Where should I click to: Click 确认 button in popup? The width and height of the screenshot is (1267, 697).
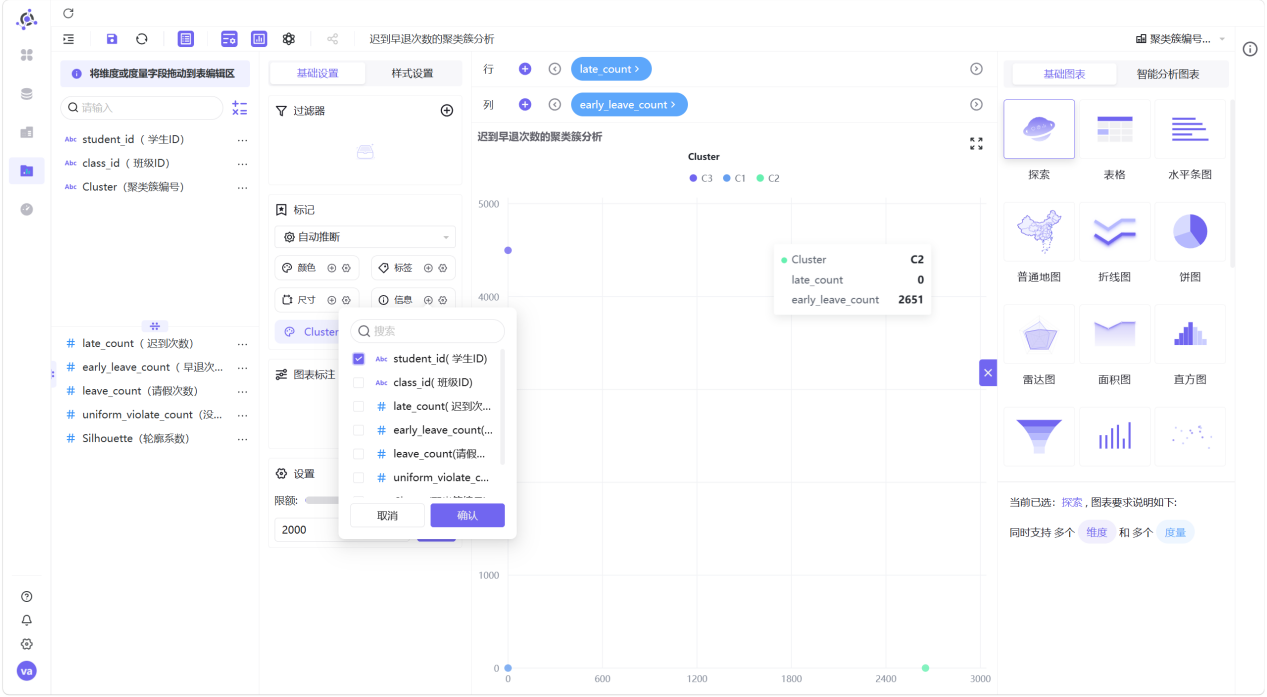(x=467, y=515)
